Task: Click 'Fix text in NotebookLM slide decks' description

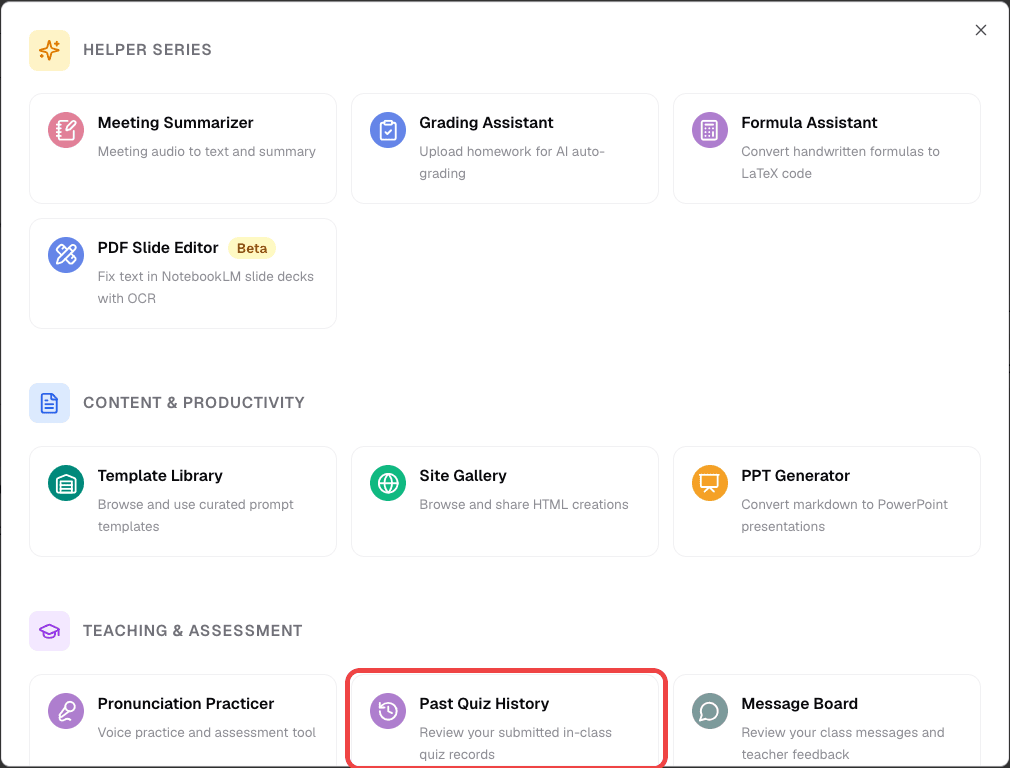Action: (x=205, y=287)
